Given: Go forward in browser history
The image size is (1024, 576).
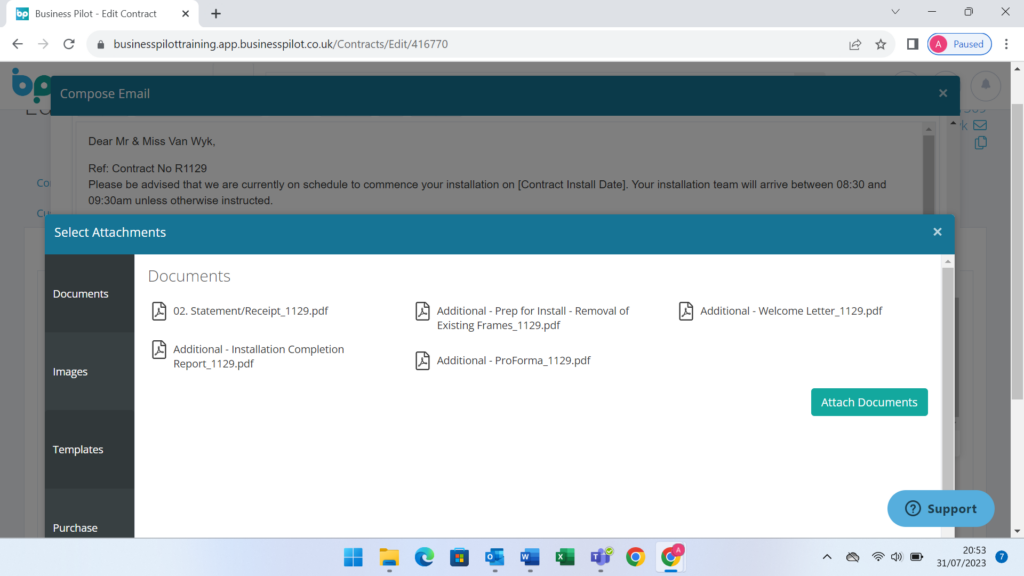Looking at the screenshot, I should [43, 44].
